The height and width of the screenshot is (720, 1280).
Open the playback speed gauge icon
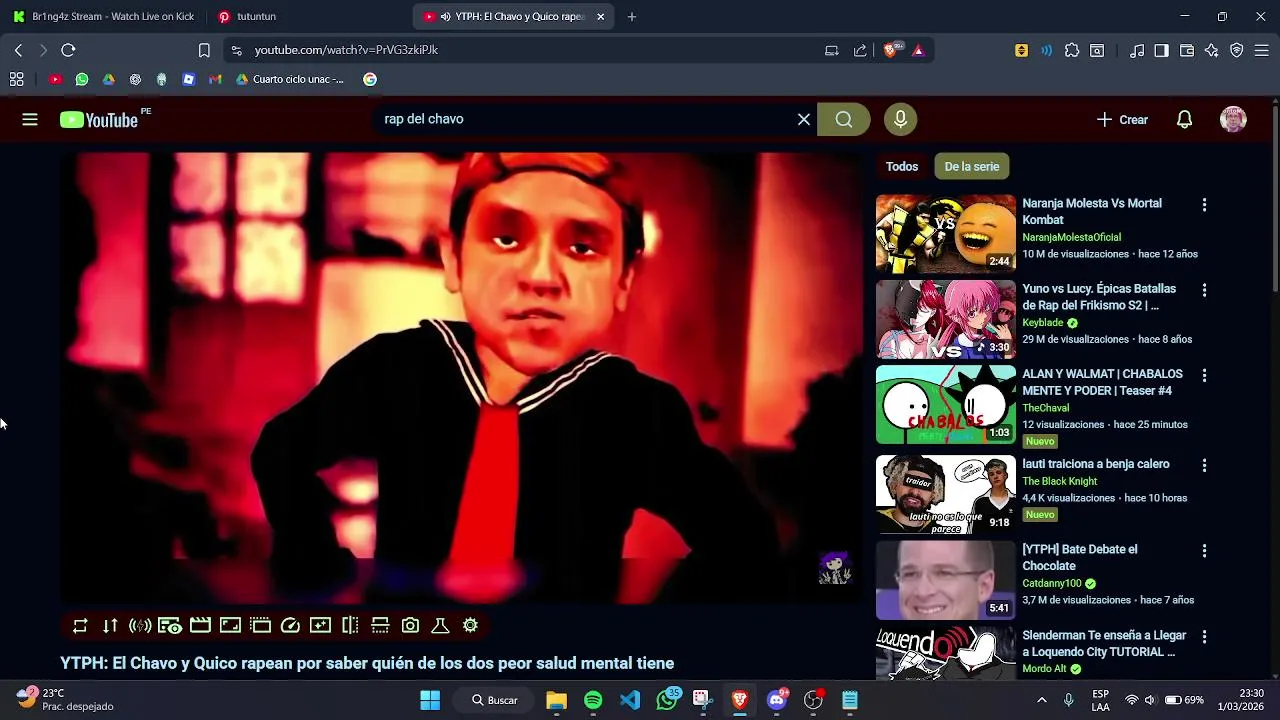pyautogui.click(x=290, y=626)
